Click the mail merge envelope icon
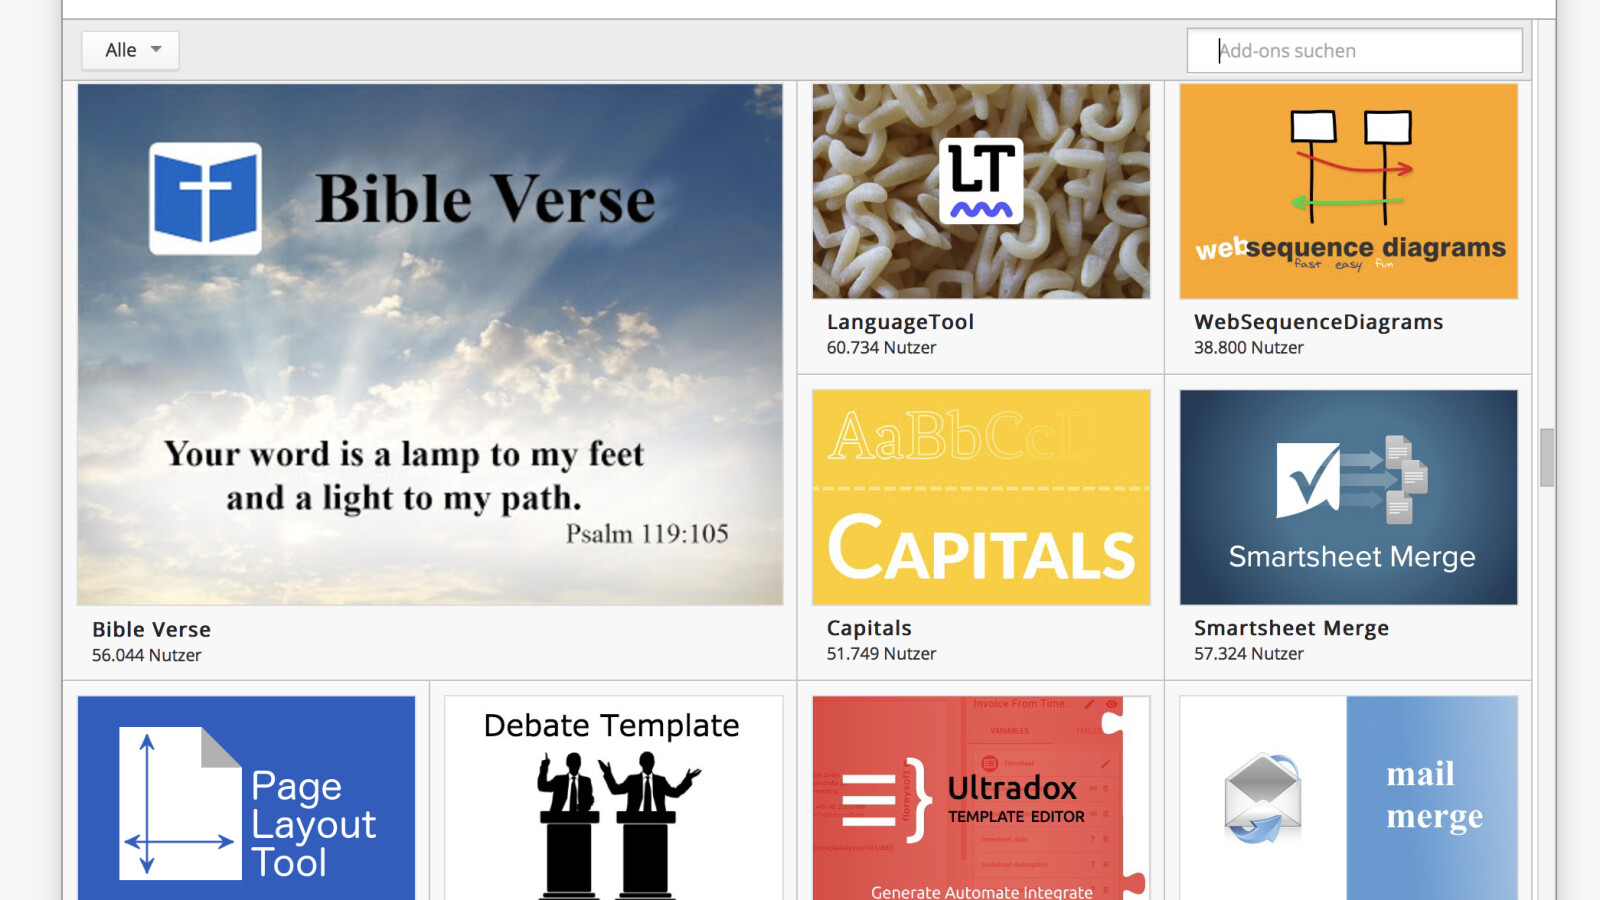1600x900 pixels. point(1263,798)
